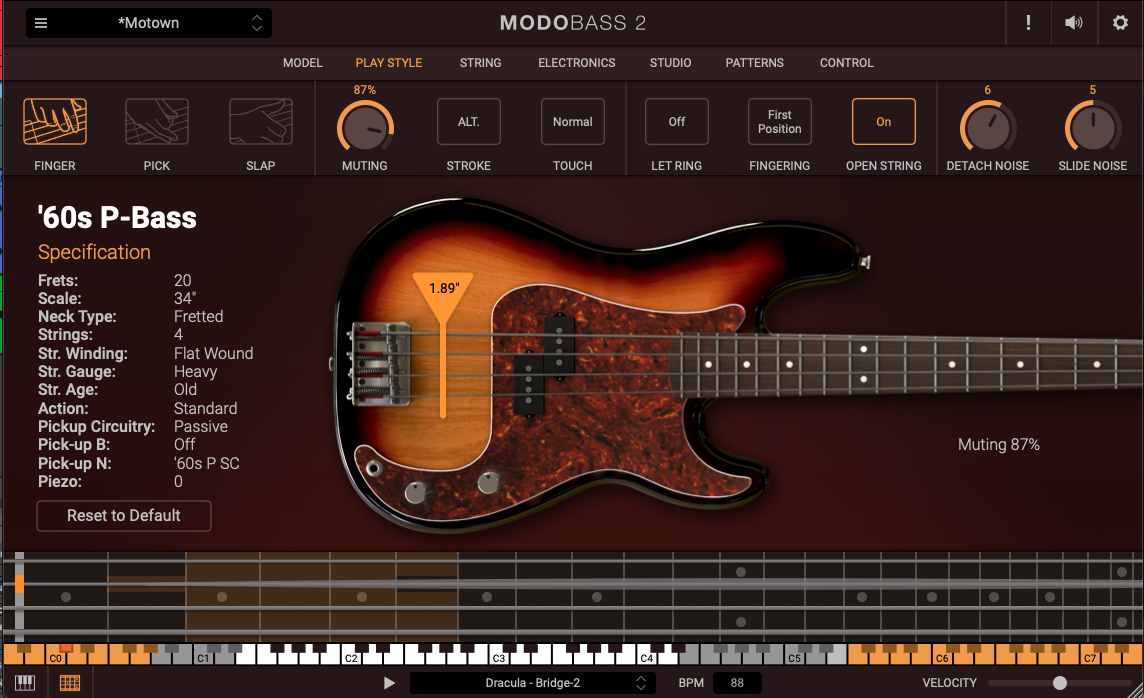Open settings via the gear icon

1120,23
